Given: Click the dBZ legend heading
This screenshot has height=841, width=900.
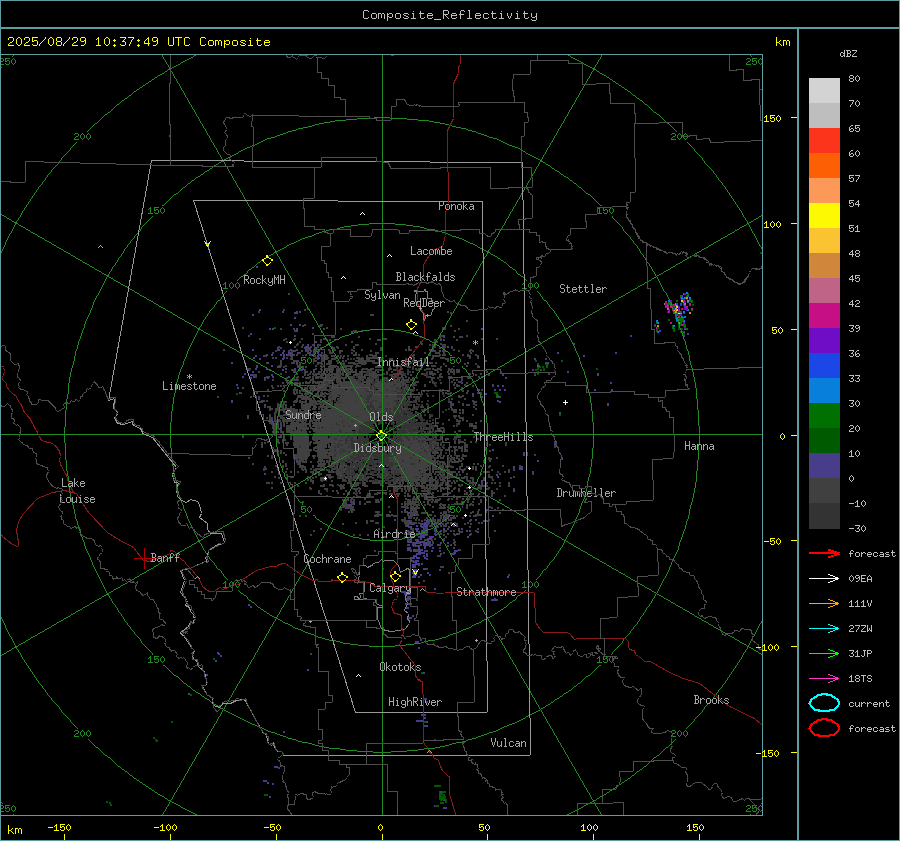Looking at the screenshot, I should point(848,53).
